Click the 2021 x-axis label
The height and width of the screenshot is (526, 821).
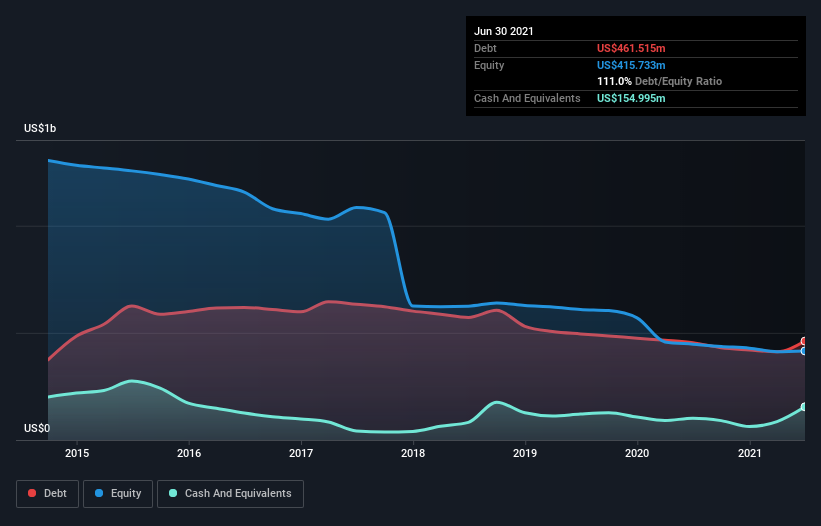pyautogui.click(x=749, y=453)
